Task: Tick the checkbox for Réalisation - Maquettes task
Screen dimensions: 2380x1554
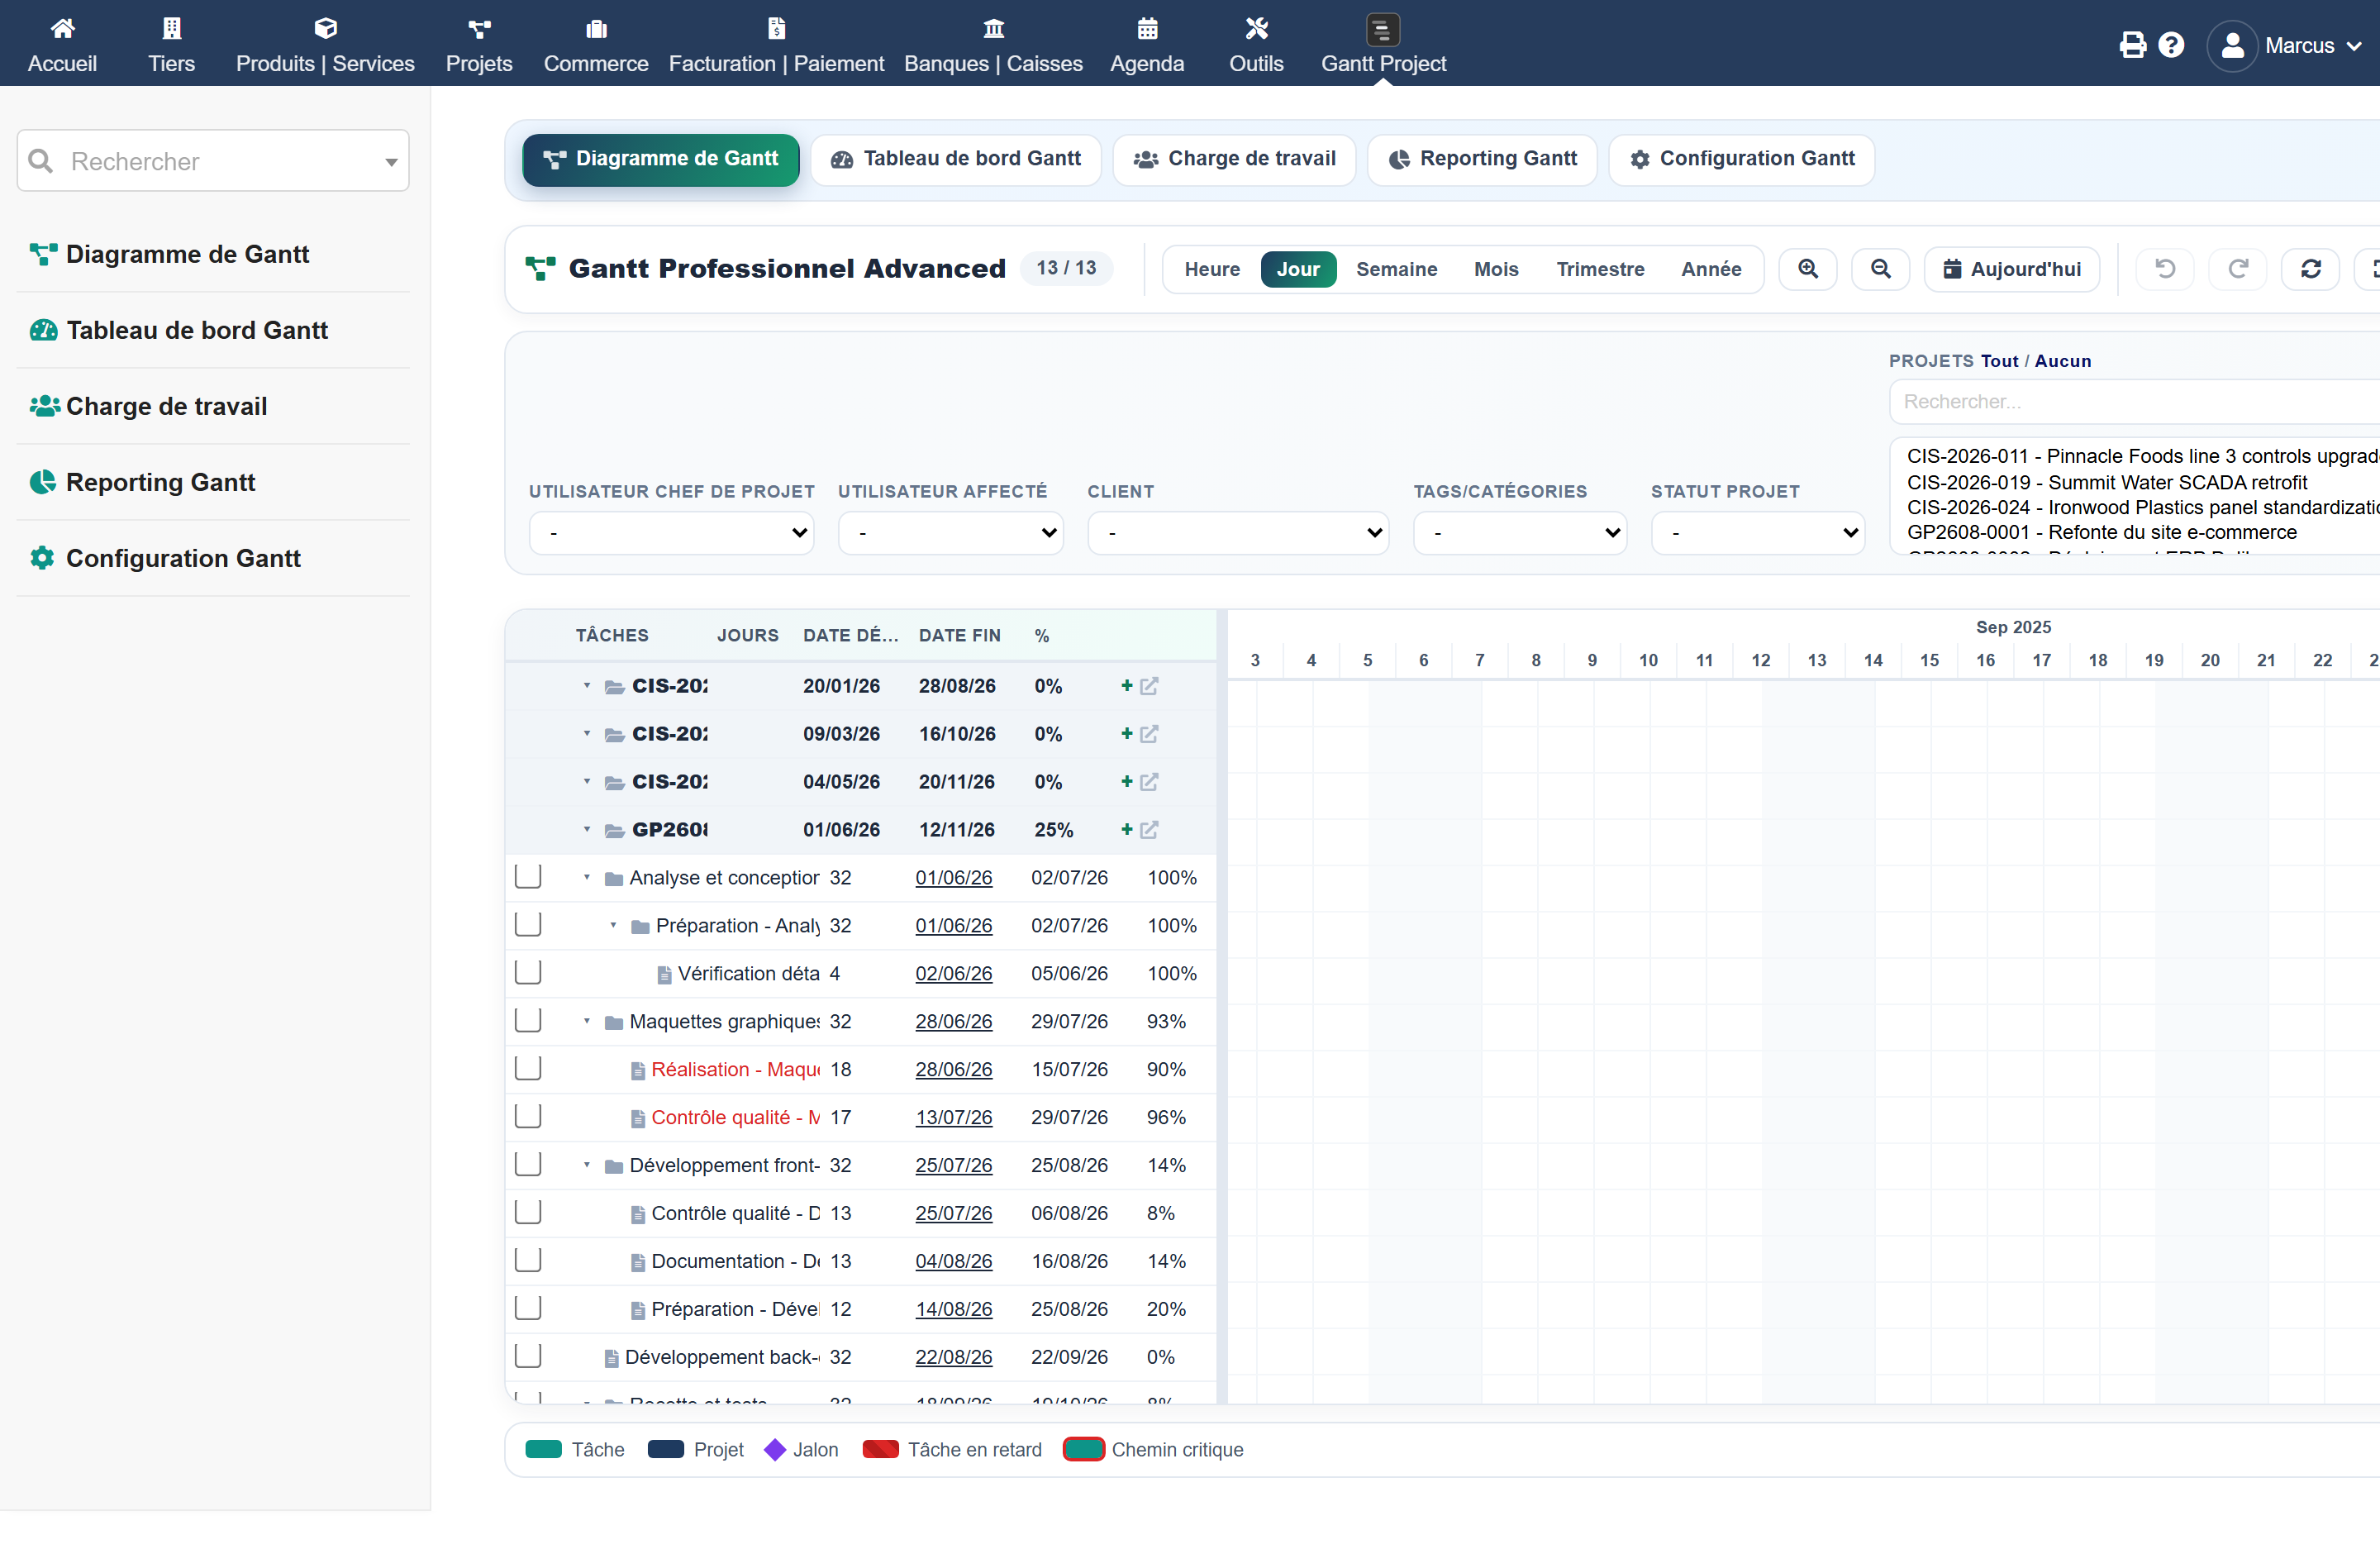Action: pyautogui.click(x=527, y=1068)
